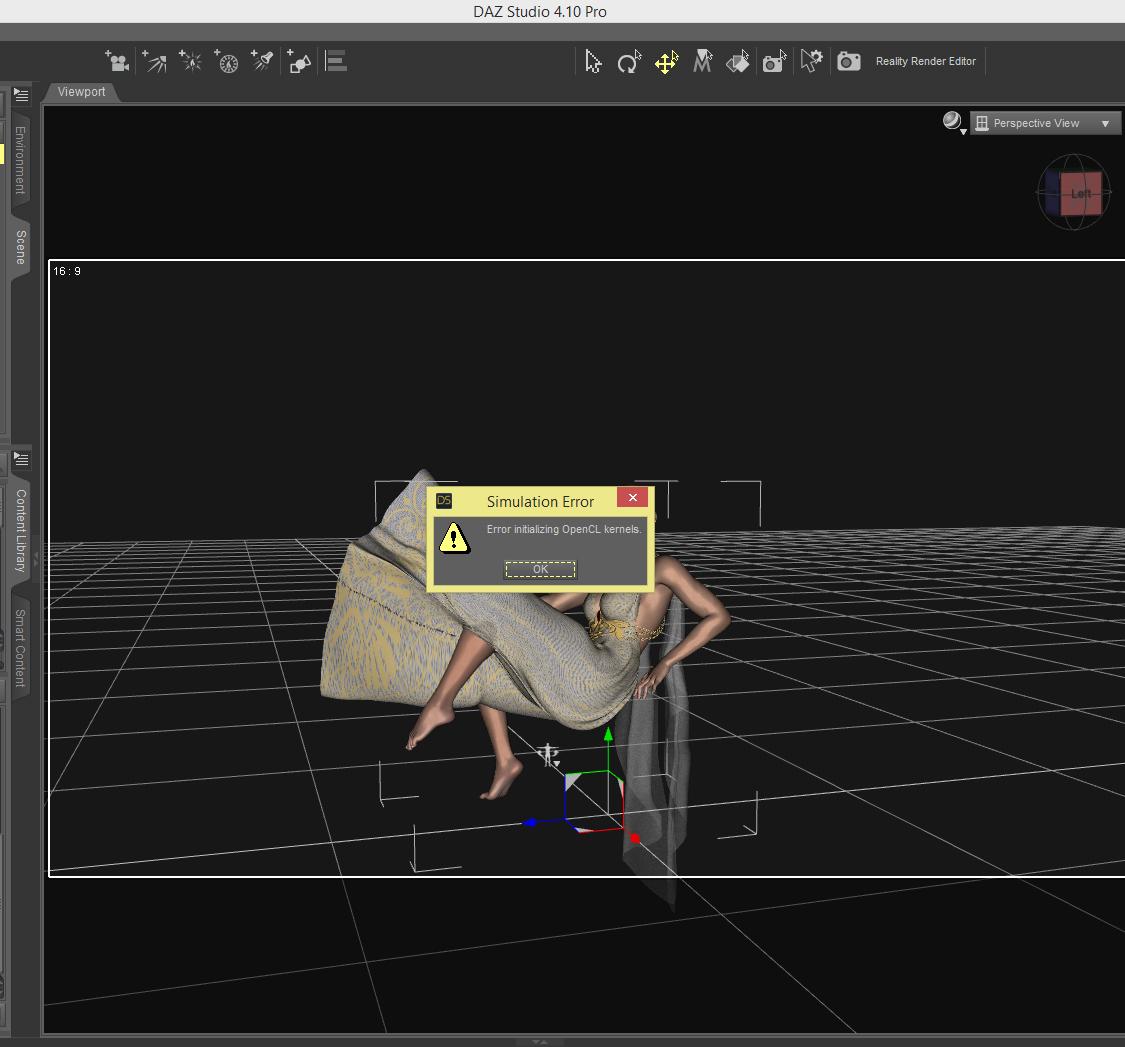Screen dimensions: 1125x1047
Task: Create a new camera
Action: [x=117, y=61]
